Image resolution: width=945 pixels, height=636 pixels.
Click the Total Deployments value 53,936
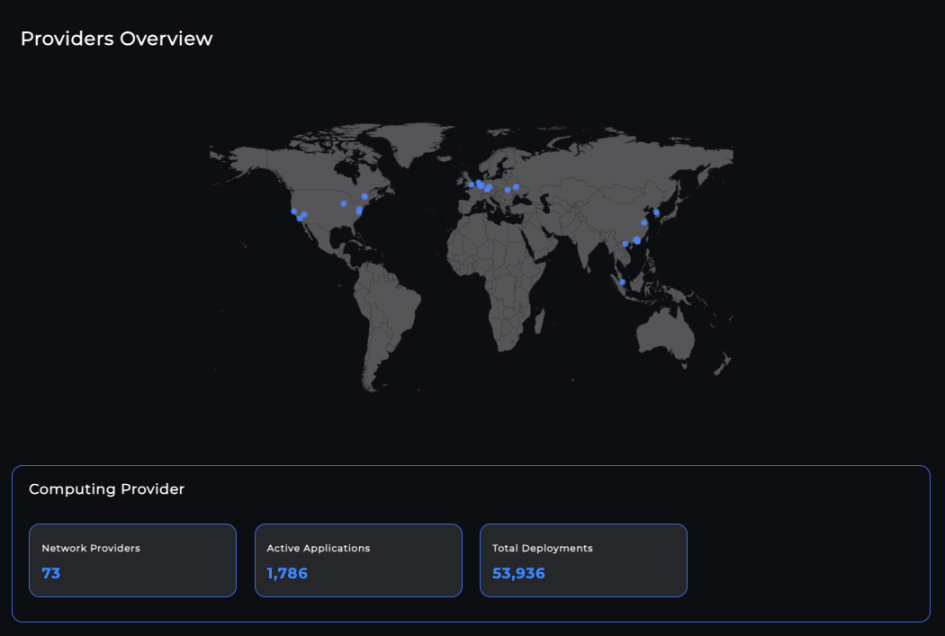click(x=518, y=573)
